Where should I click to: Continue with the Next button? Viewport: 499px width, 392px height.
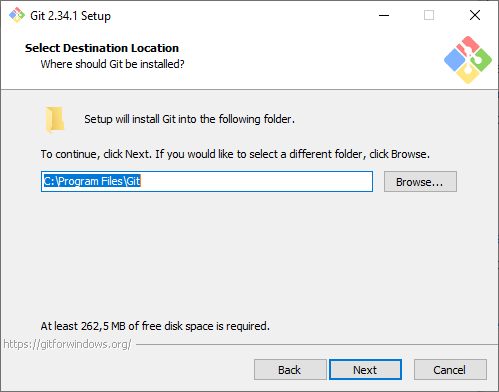point(365,370)
